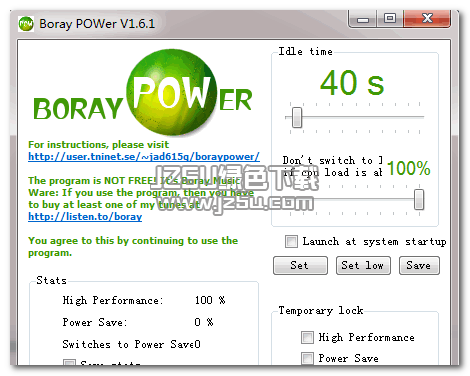Click the 100% cpu load value
The height and width of the screenshot is (376, 470).
click(x=409, y=168)
